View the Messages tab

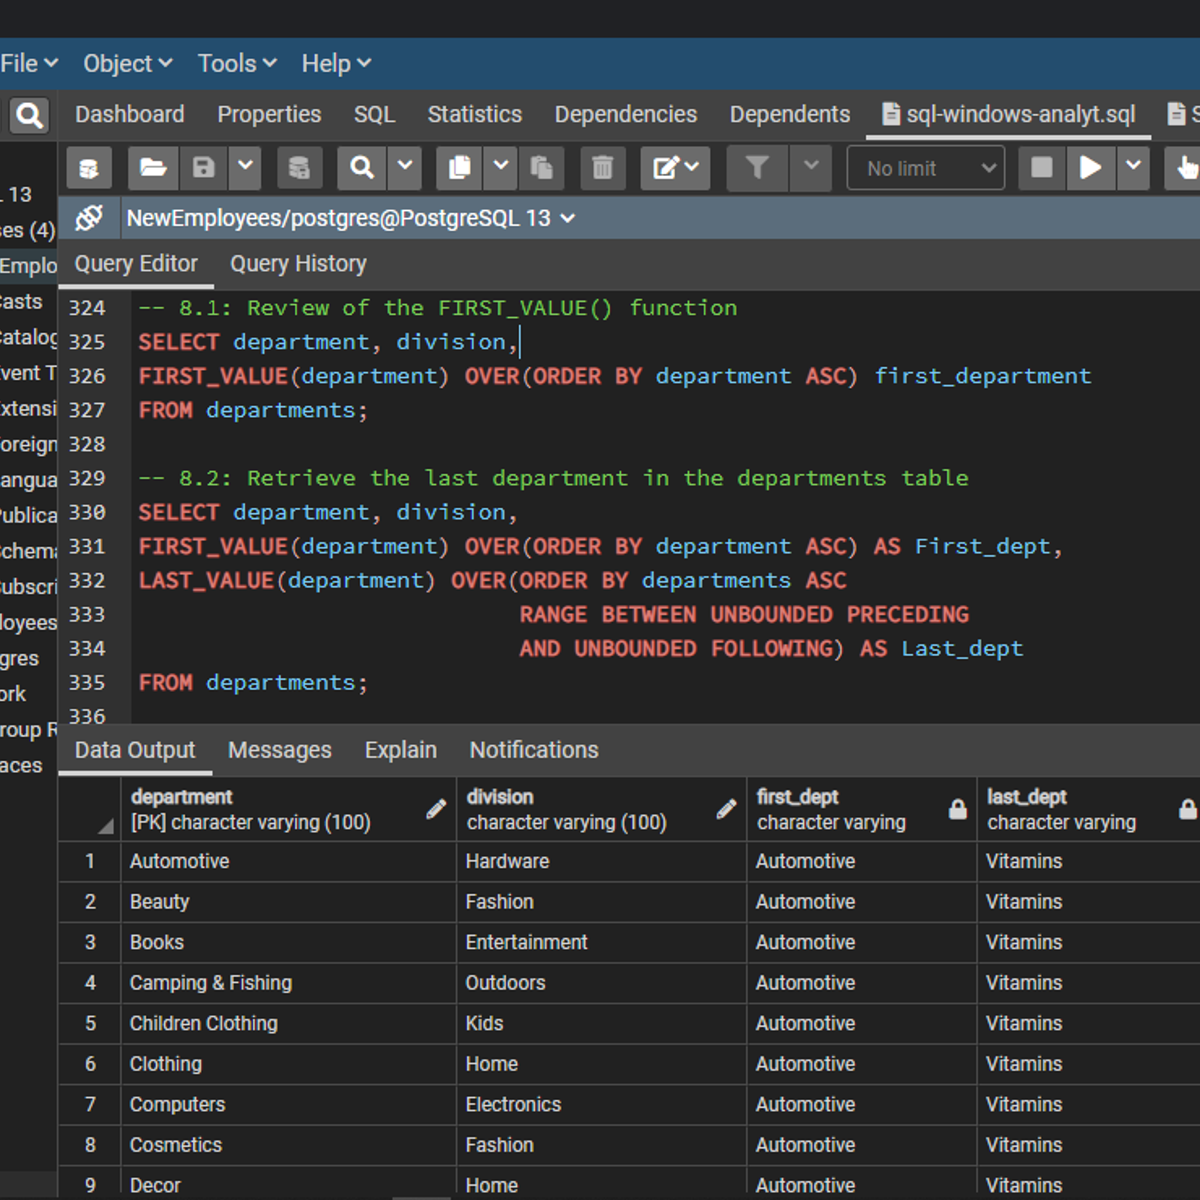point(279,750)
